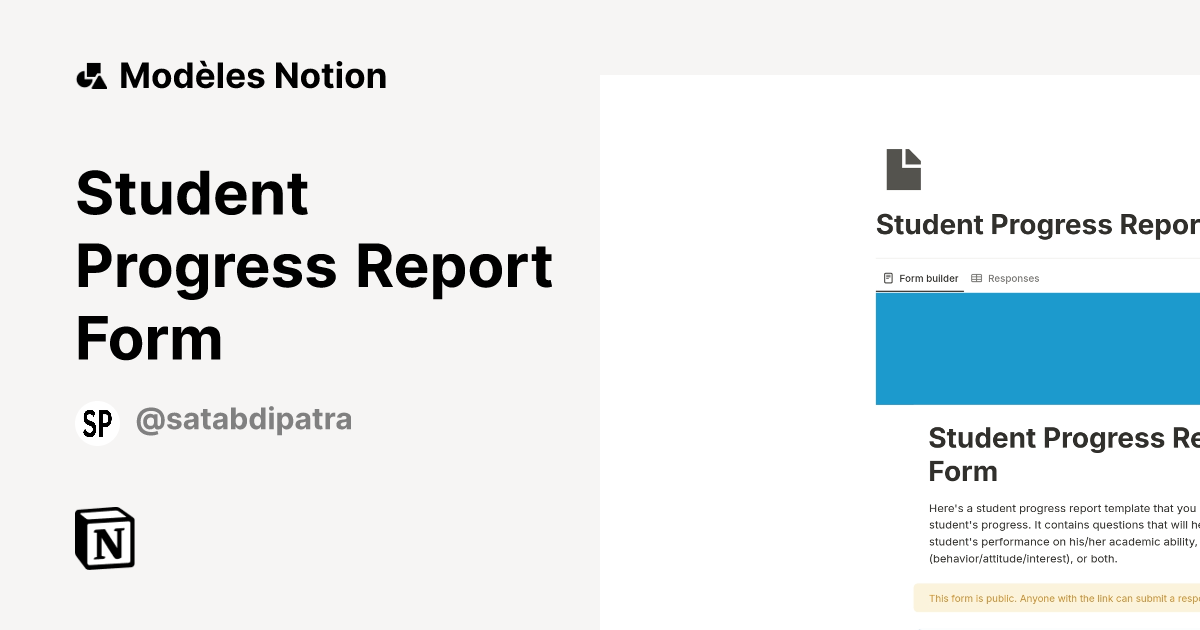This screenshot has height=630, width=1200.
Task: Click the yellow notice banner background
Action: [1055, 597]
